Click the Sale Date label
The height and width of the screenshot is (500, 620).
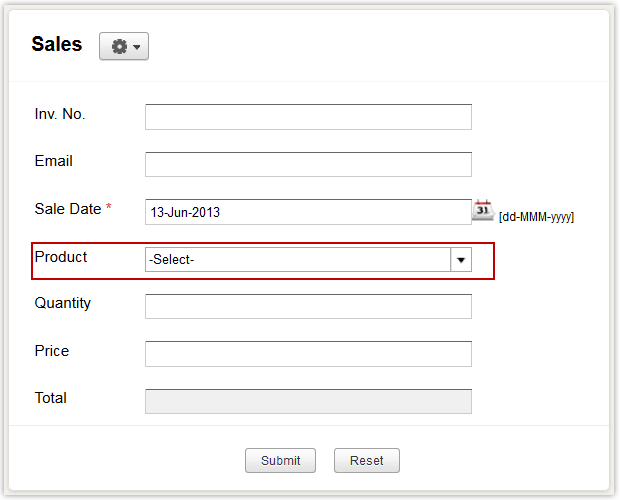[x=68, y=209]
